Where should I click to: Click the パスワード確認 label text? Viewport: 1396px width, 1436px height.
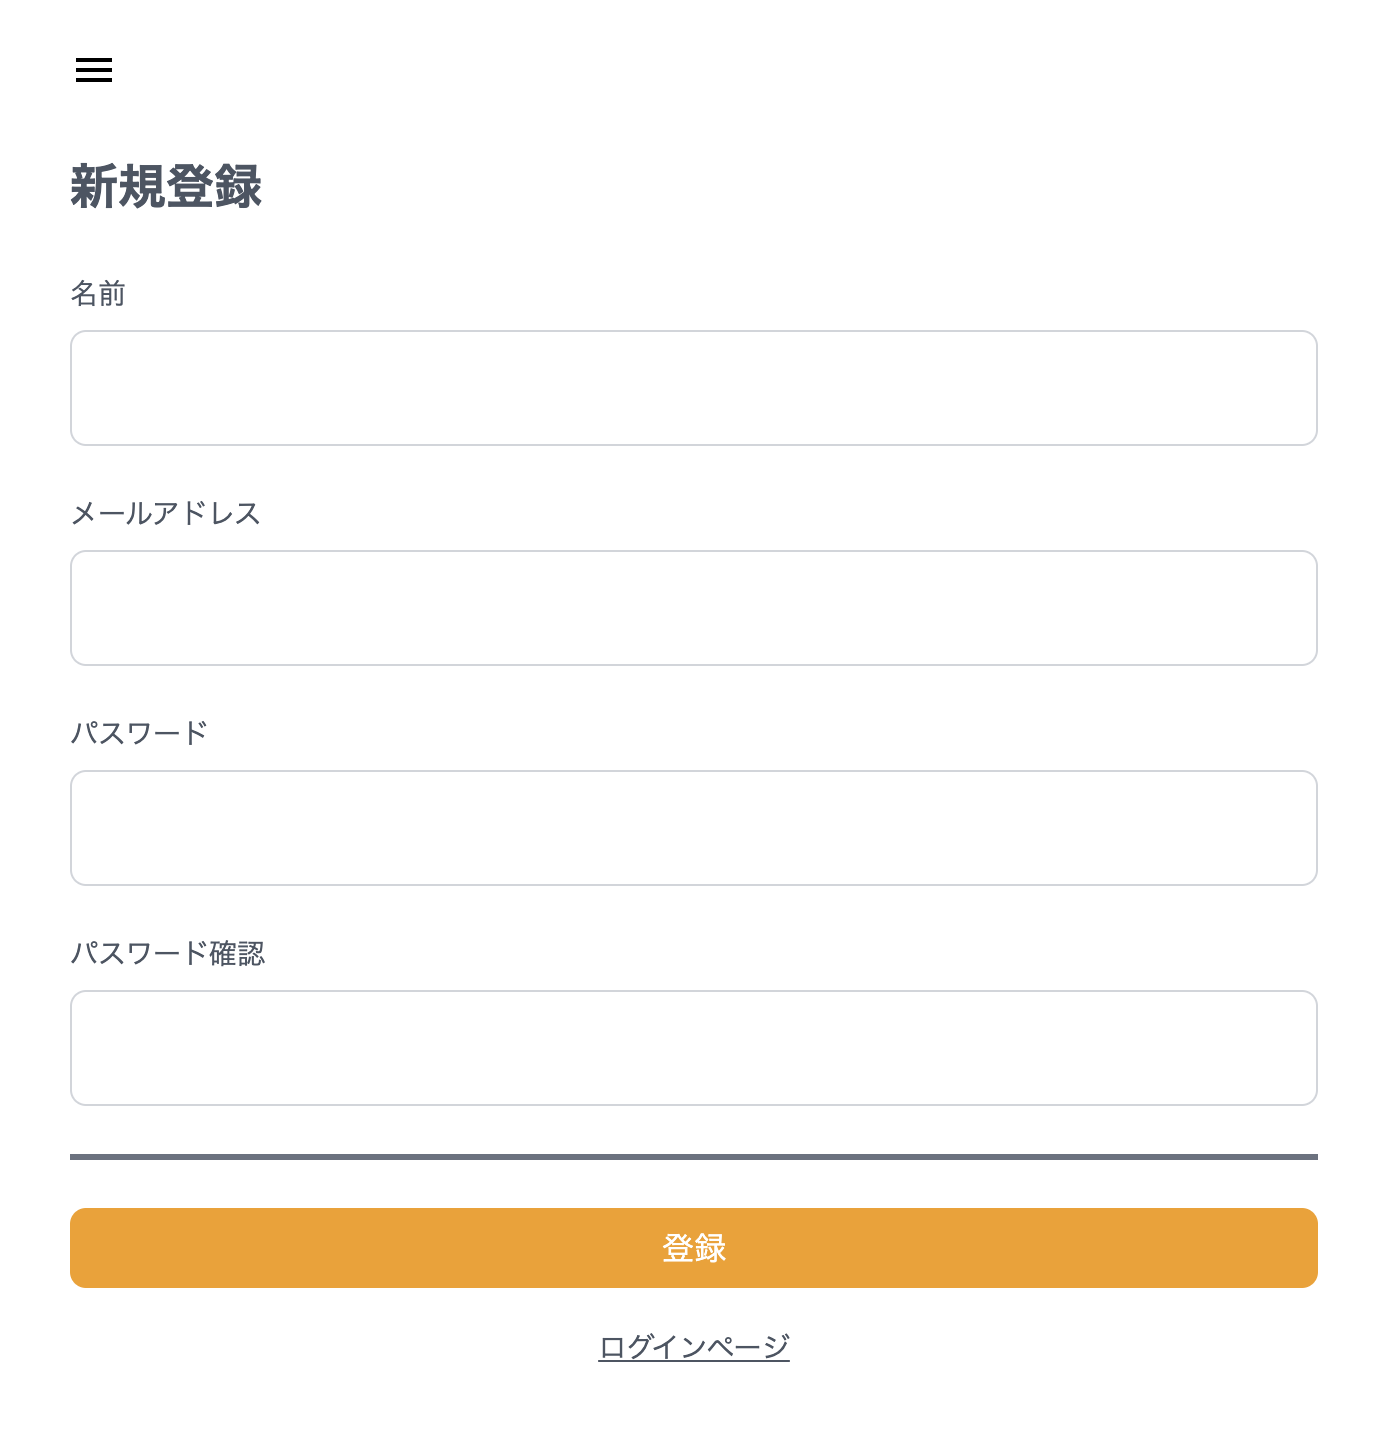pos(167,954)
